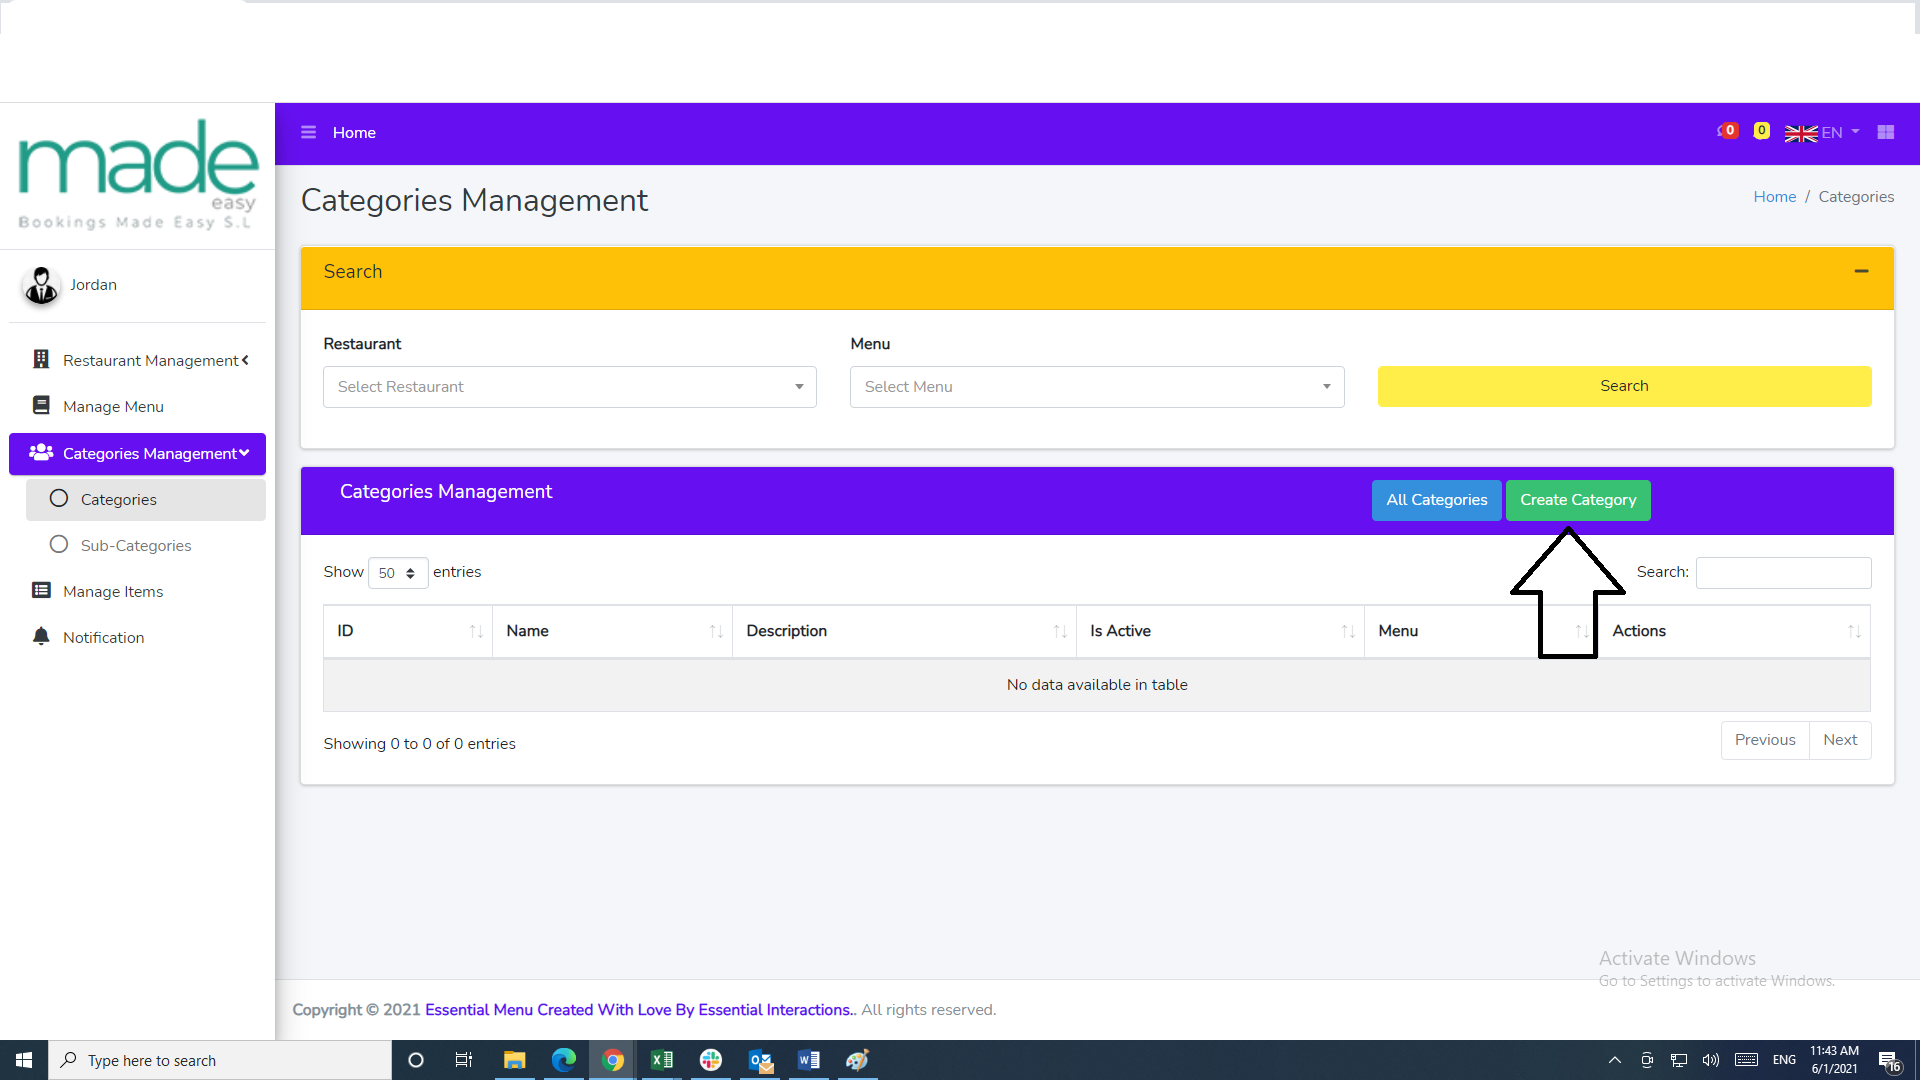
Task: Click the UK flag language icon
Action: [1801, 133]
